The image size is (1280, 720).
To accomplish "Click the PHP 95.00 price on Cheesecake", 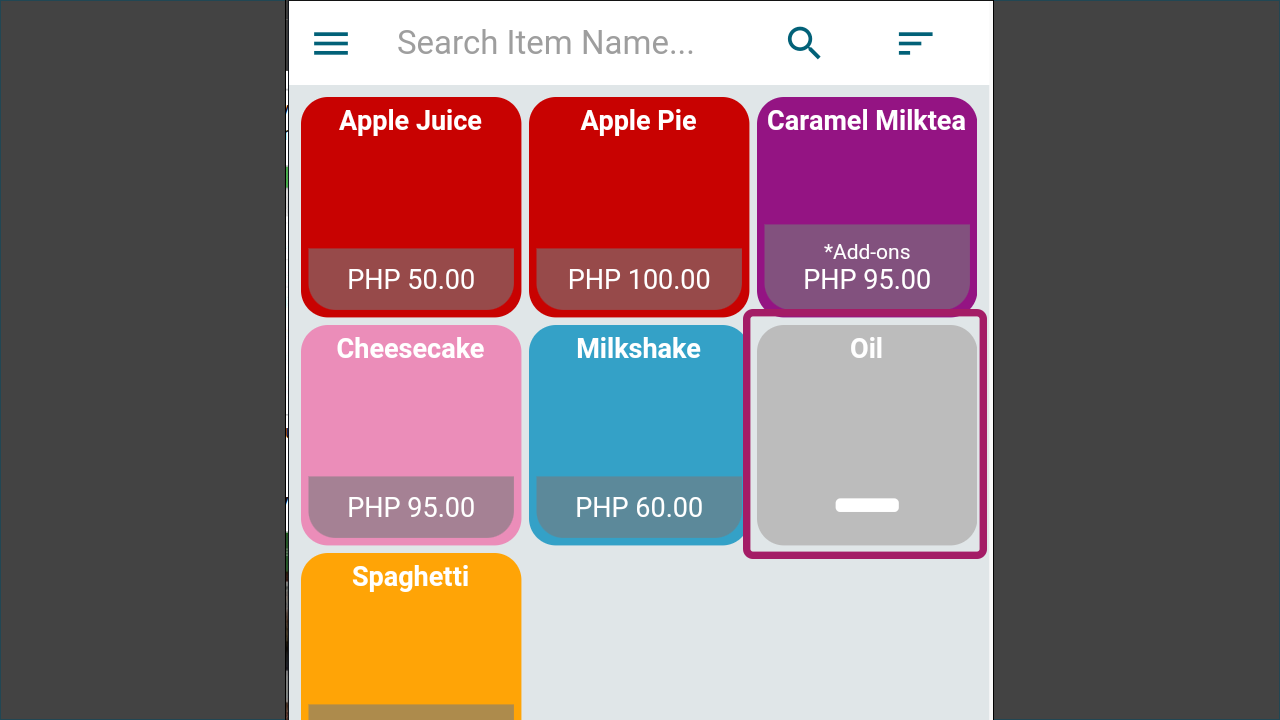I will [411, 507].
